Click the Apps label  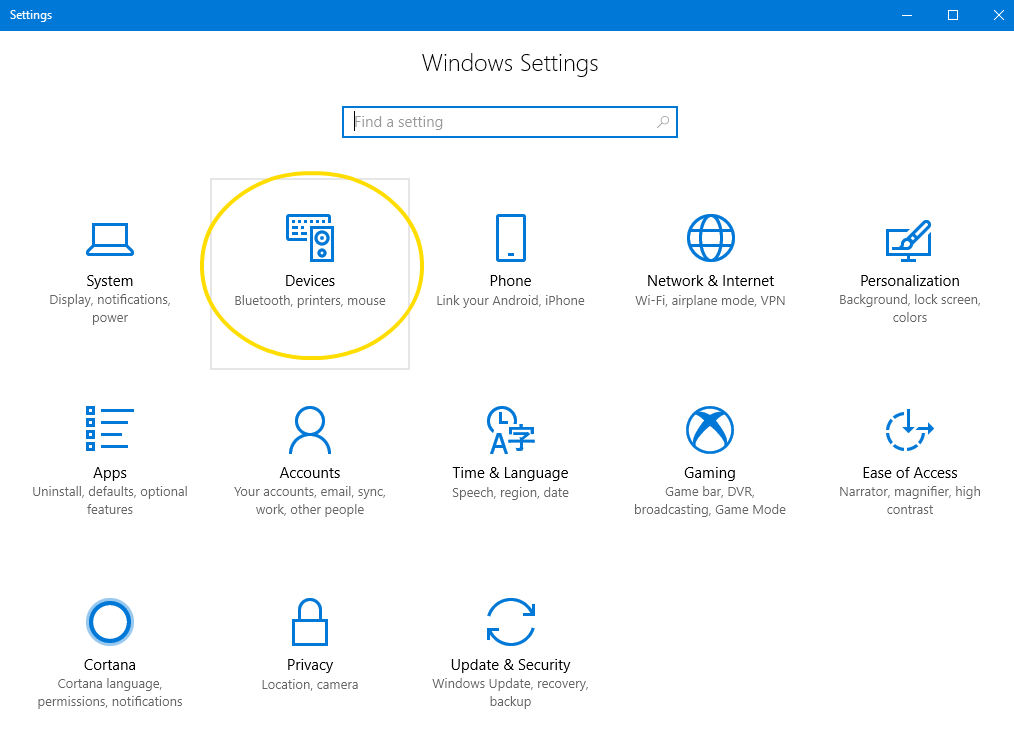[x=110, y=473]
